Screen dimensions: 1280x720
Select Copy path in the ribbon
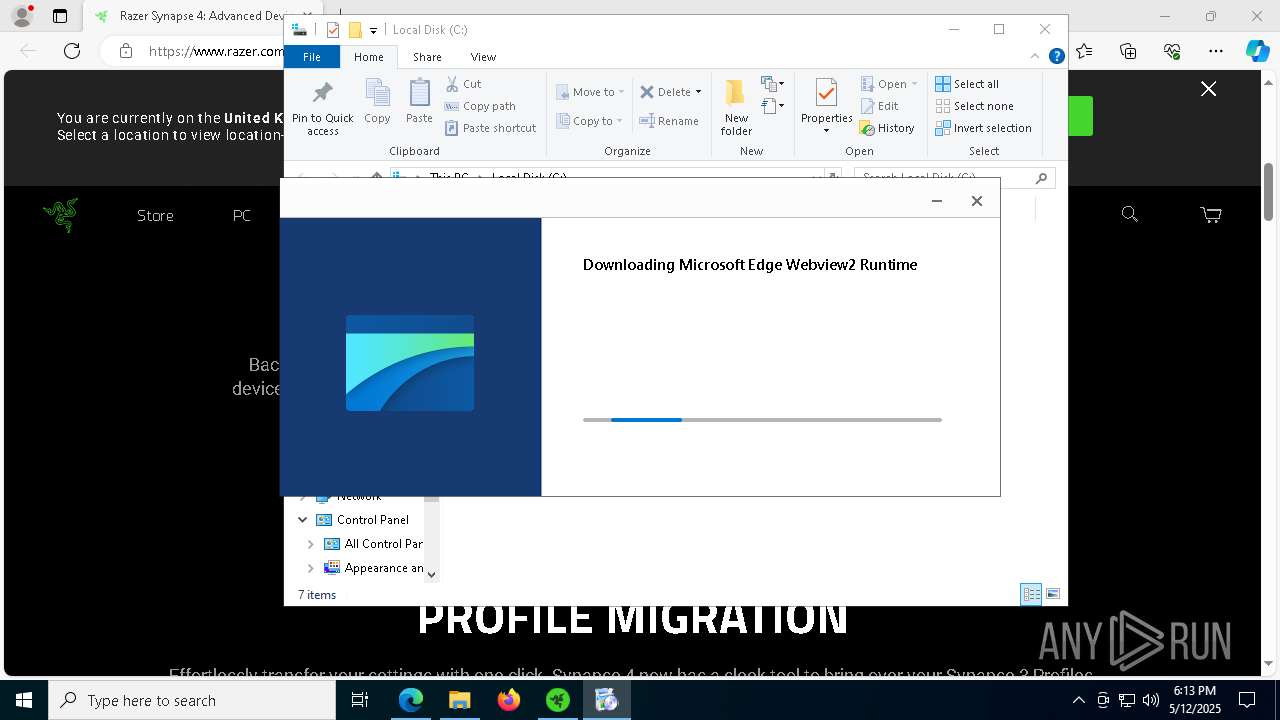[x=480, y=106]
